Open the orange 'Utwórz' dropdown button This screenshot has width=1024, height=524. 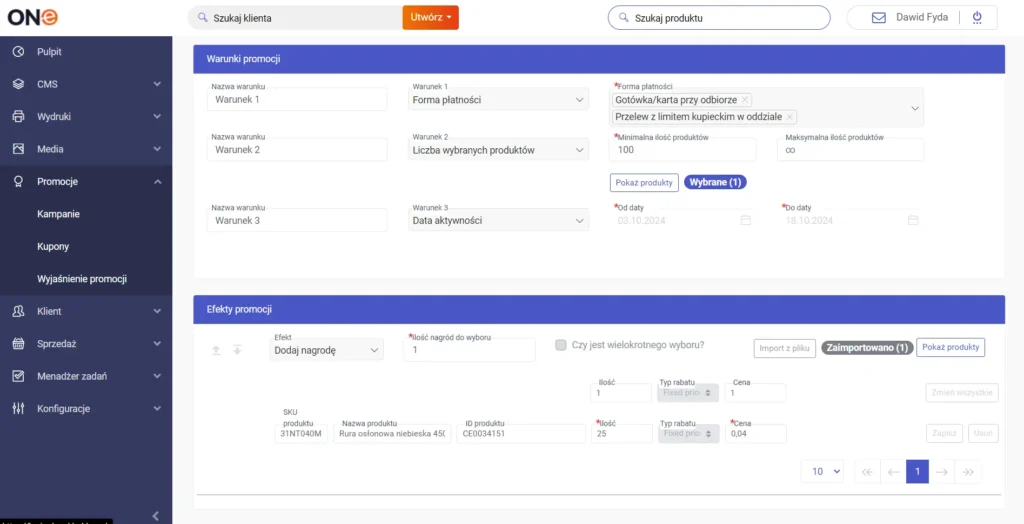(431, 17)
